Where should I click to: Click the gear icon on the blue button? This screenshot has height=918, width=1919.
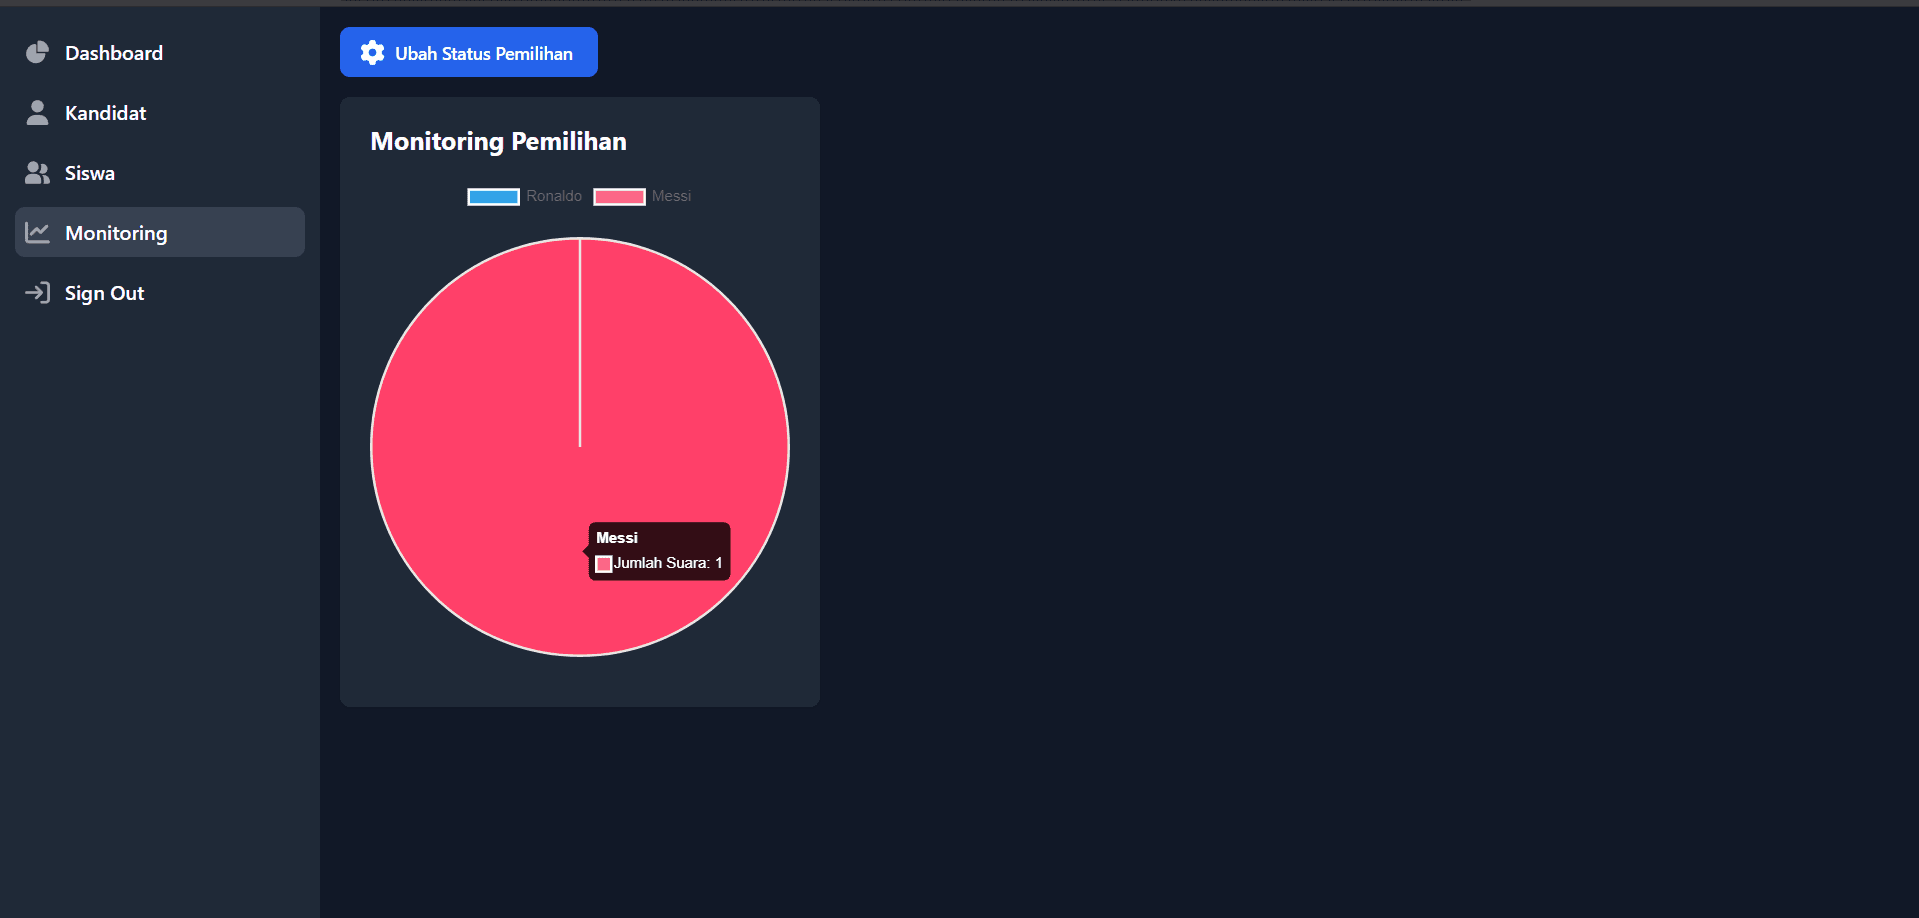[x=372, y=53]
